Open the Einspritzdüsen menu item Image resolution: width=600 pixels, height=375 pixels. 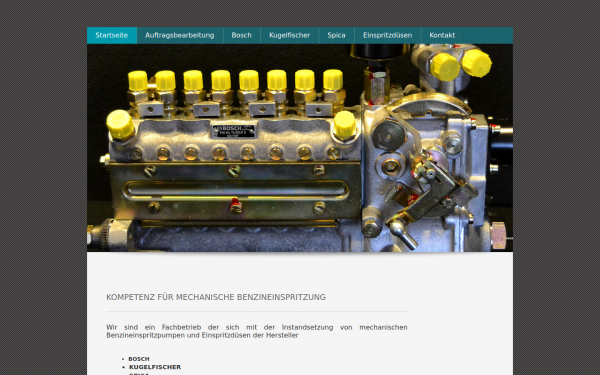pyautogui.click(x=388, y=36)
